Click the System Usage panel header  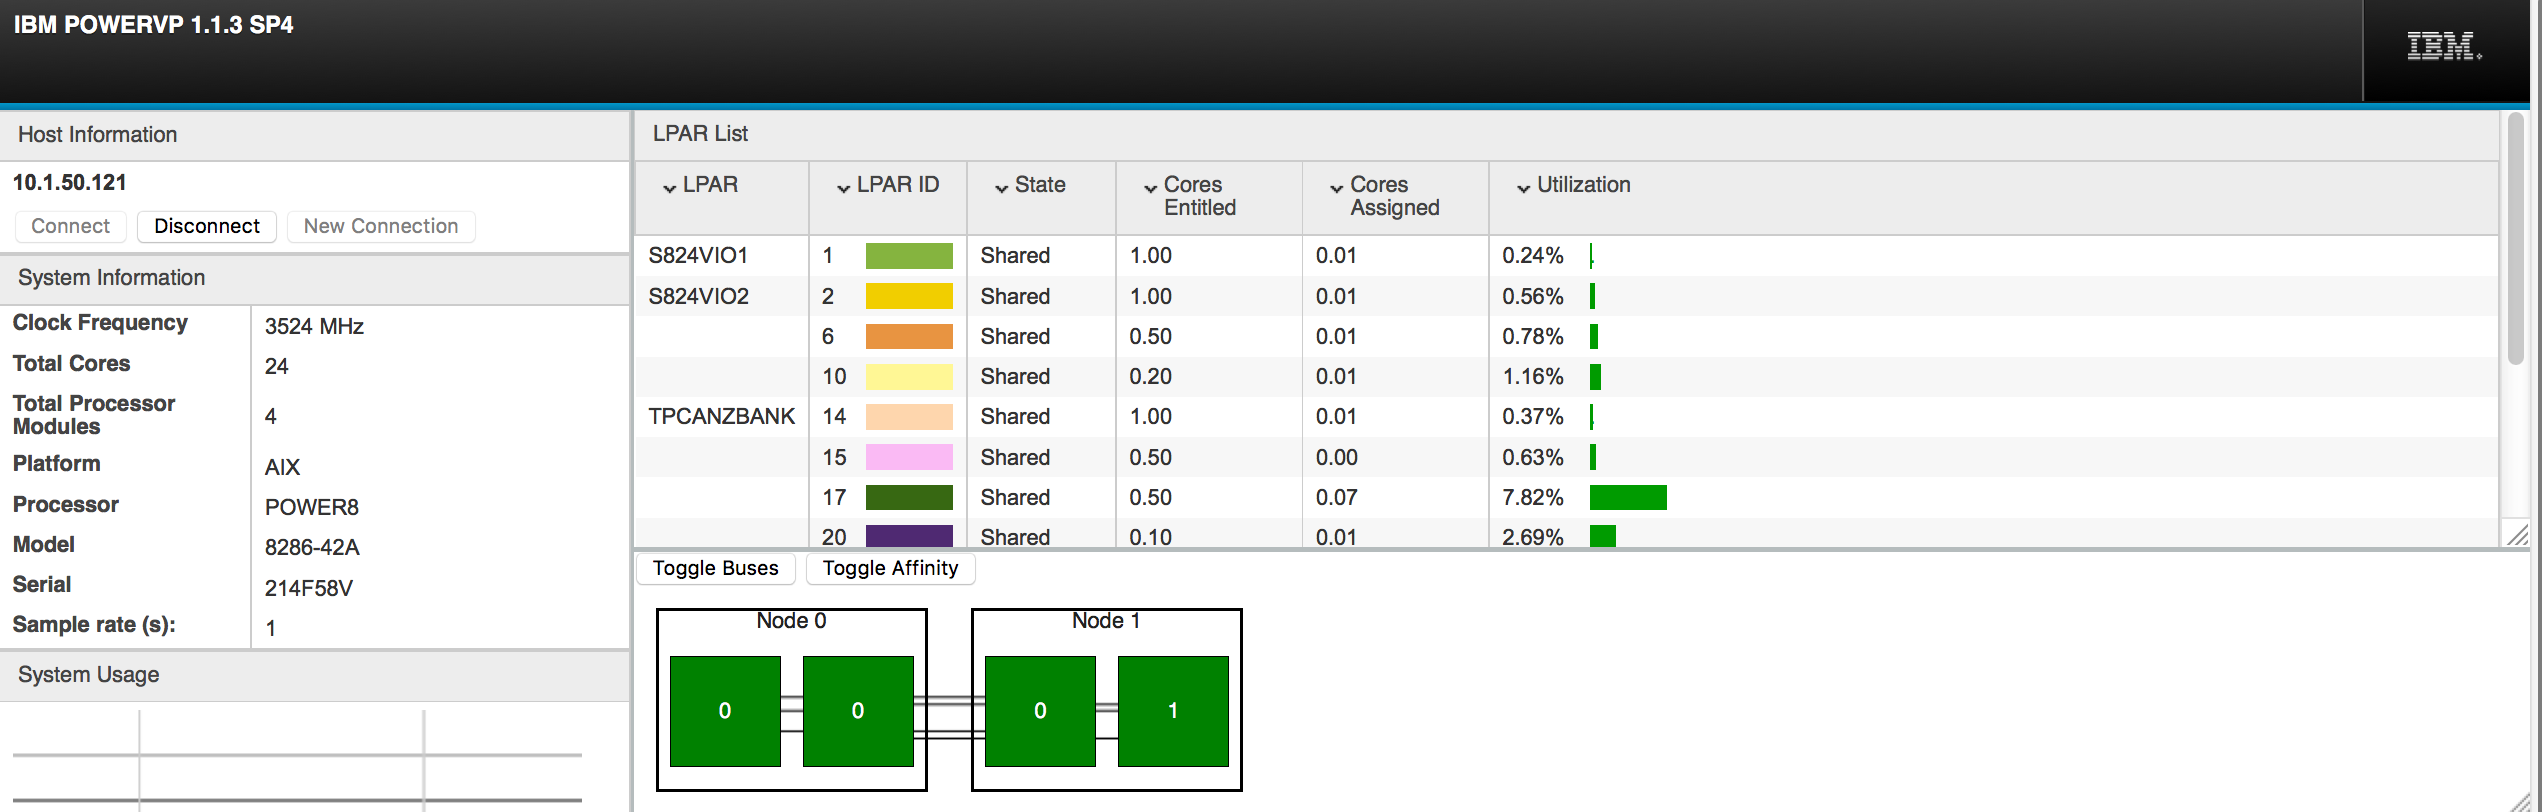314,675
